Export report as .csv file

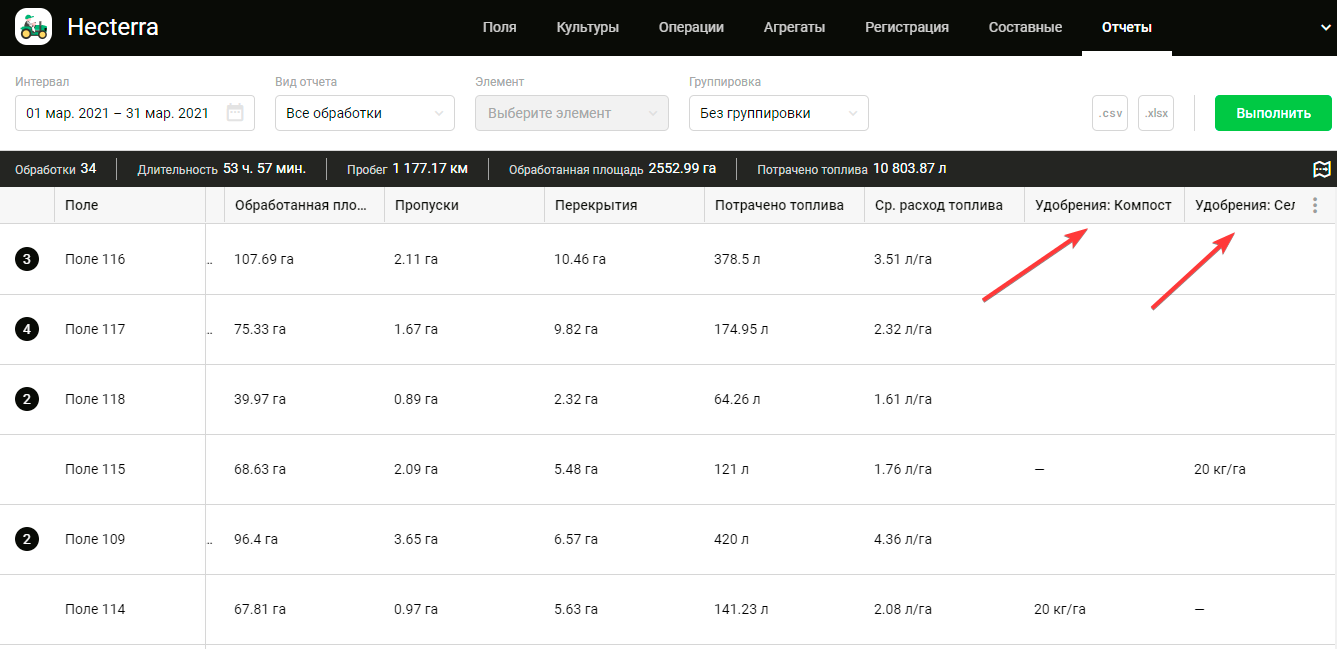[1110, 113]
